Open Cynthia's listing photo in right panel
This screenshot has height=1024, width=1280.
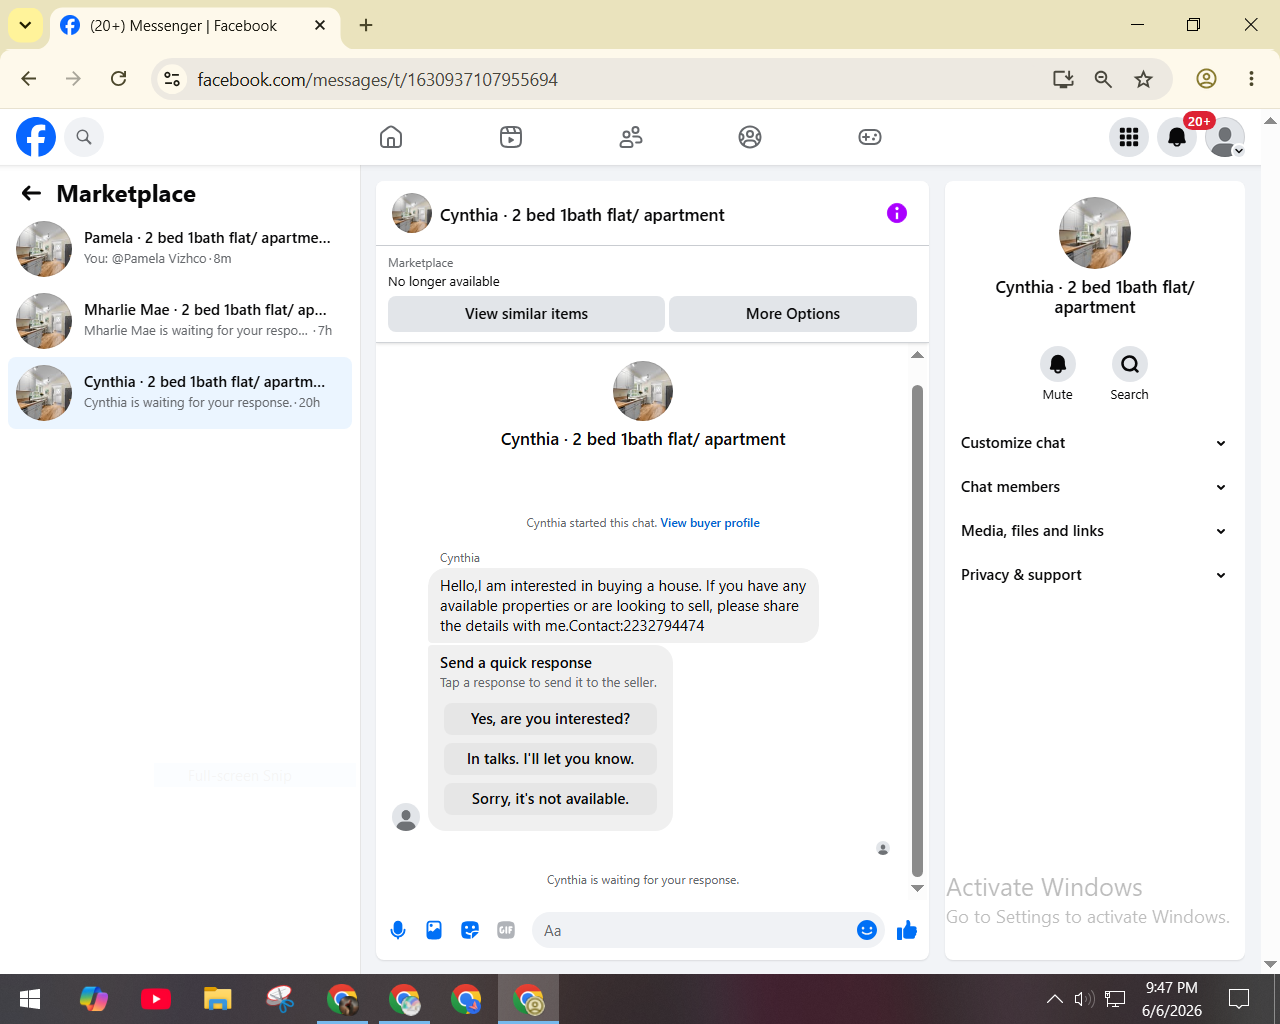1095,233
